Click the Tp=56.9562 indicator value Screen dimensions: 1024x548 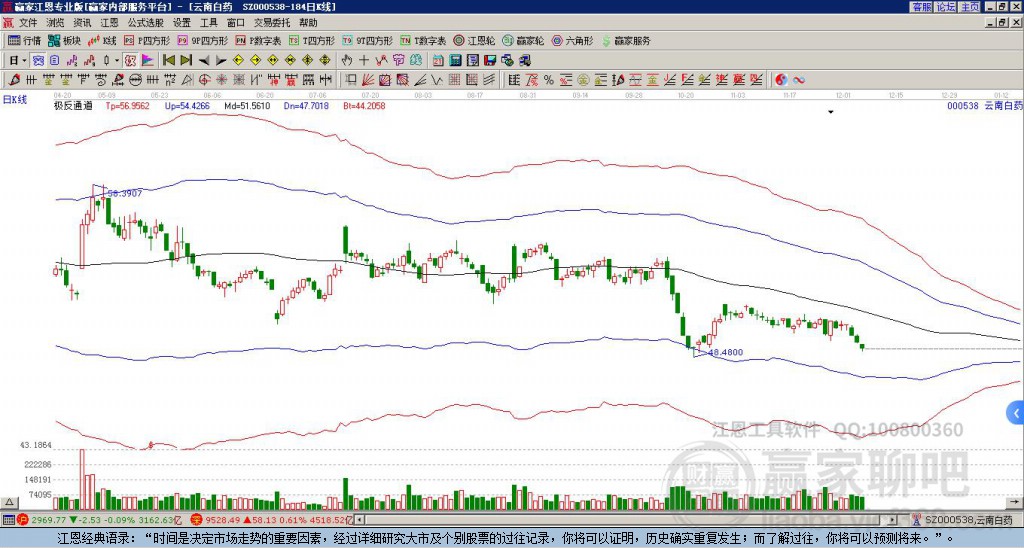tap(127, 105)
